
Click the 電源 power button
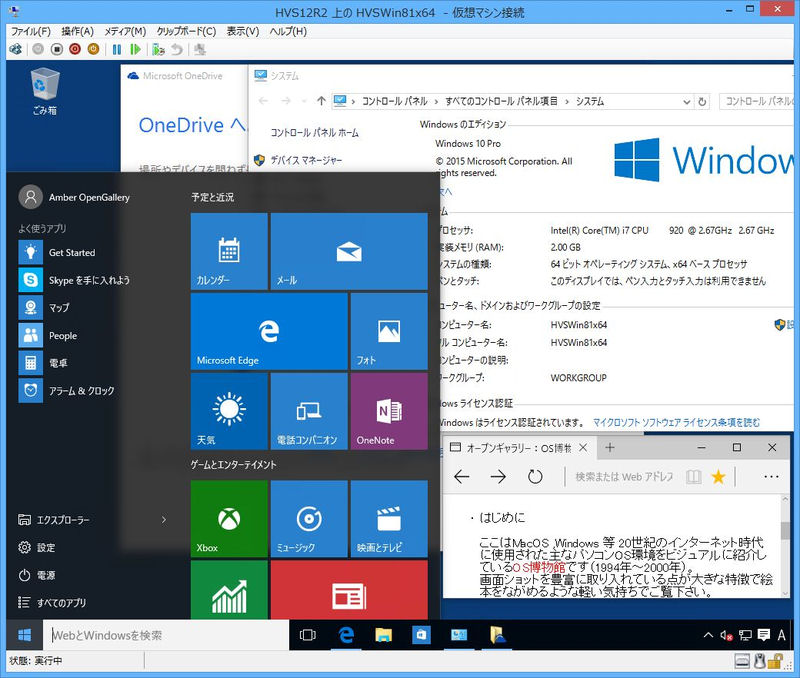(x=37, y=575)
